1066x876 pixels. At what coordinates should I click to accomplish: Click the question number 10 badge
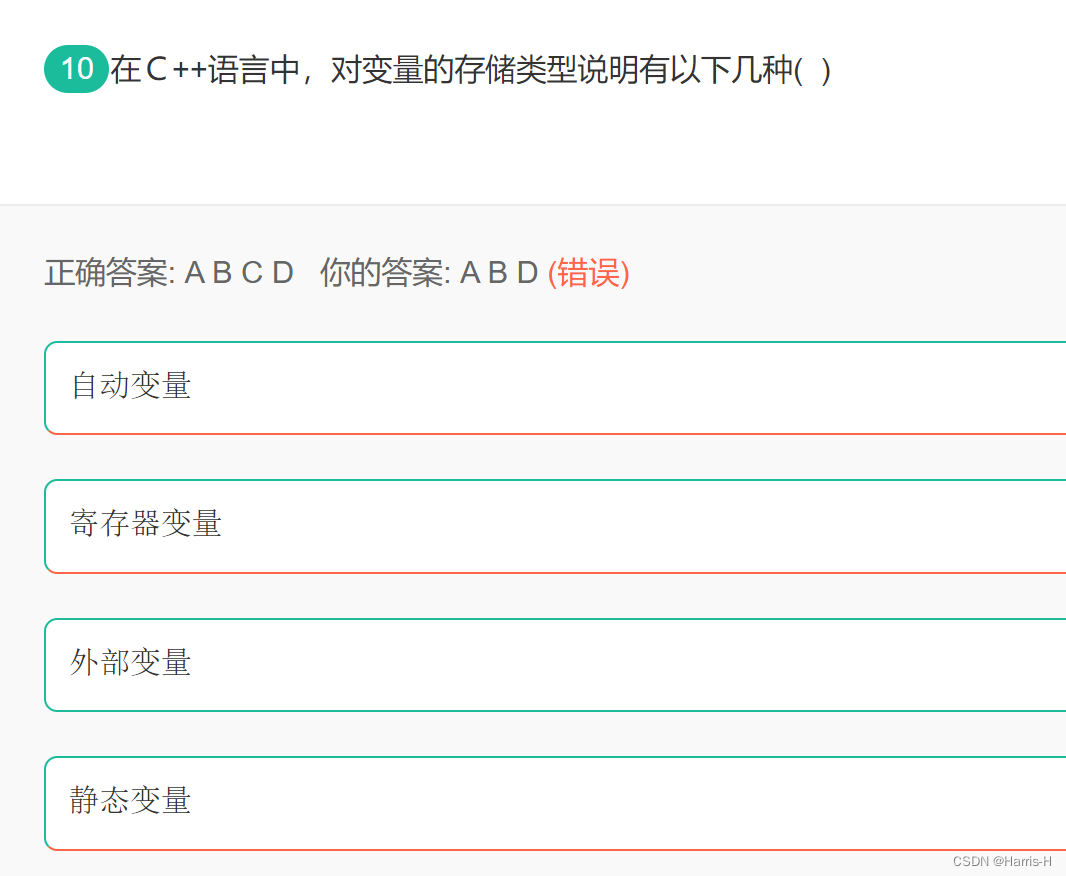click(x=75, y=69)
